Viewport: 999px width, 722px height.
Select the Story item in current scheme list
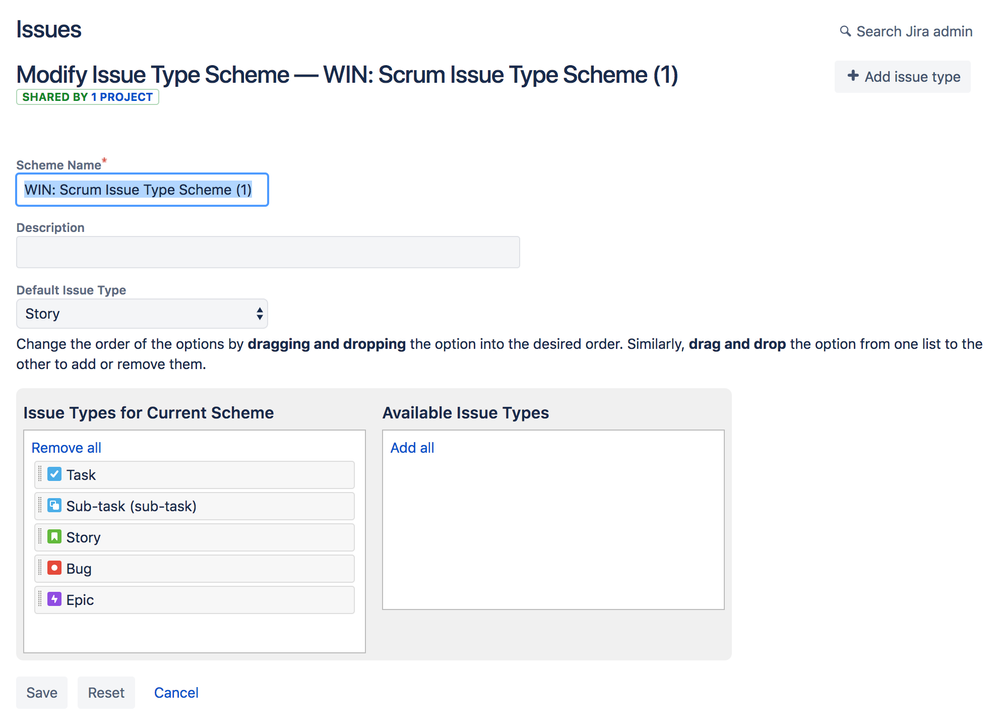194,537
